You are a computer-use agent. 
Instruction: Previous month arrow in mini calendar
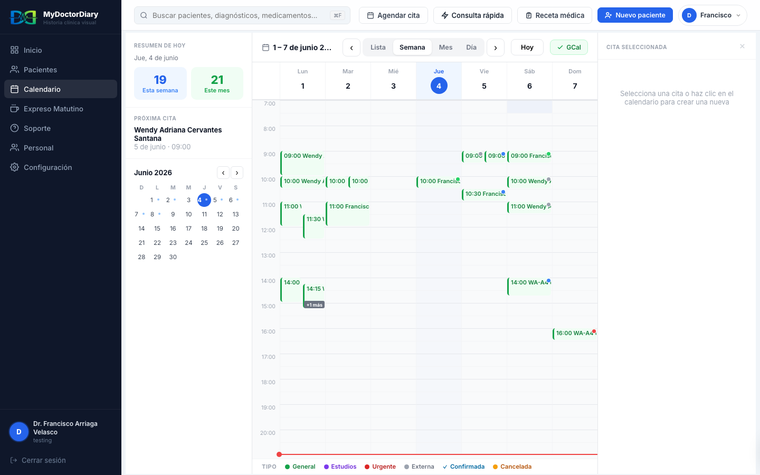coord(223,173)
